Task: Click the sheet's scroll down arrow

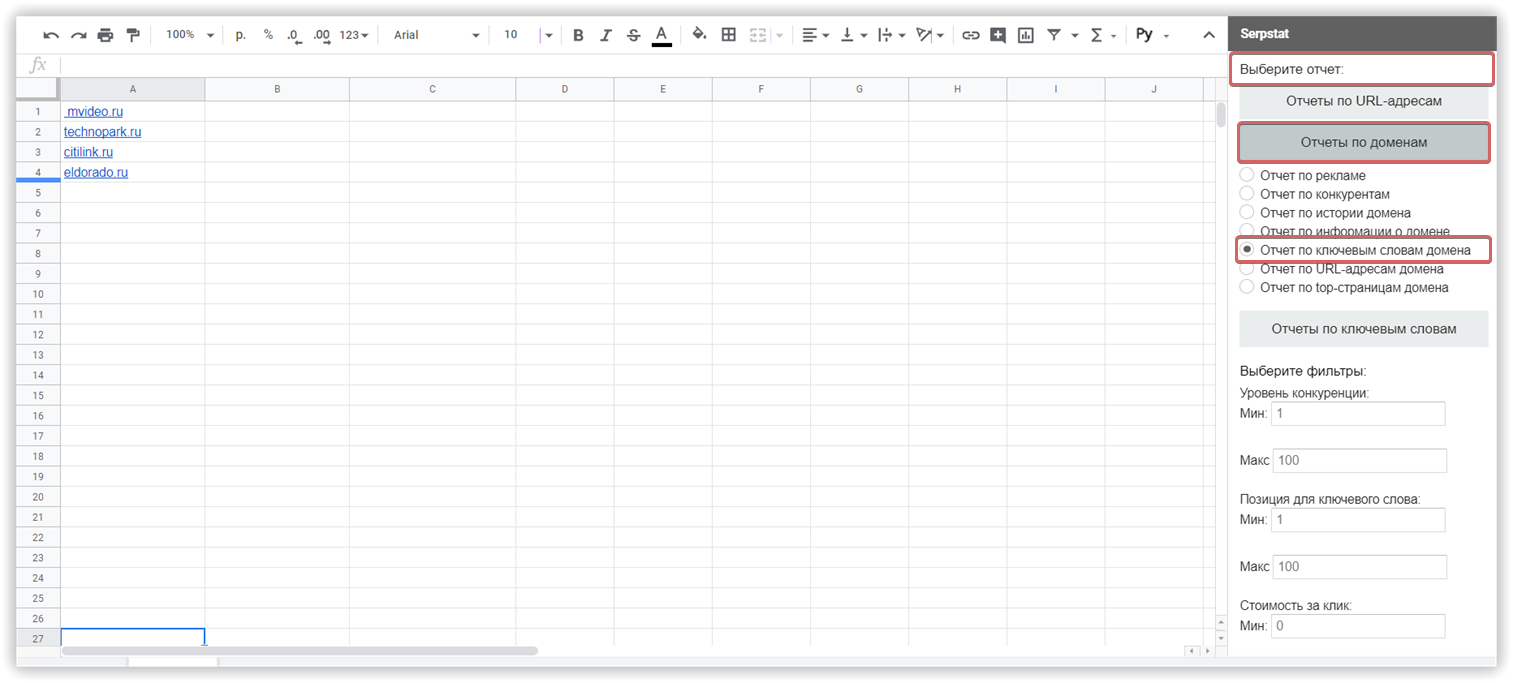Action: click(x=1220, y=637)
